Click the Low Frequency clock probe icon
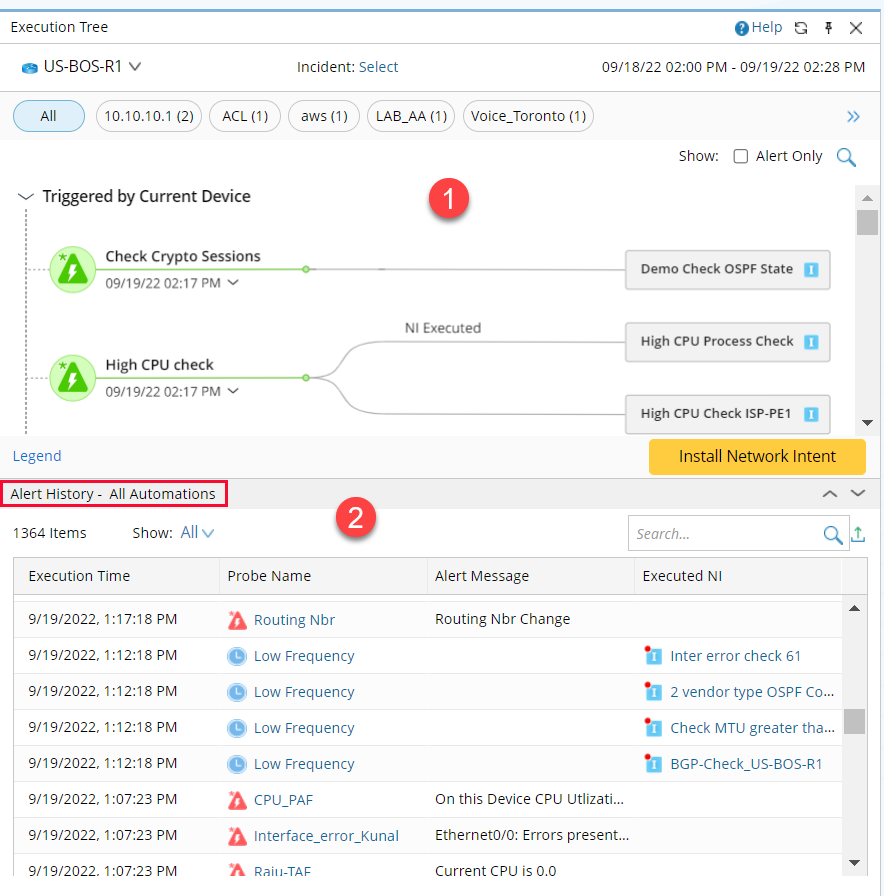884x896 pixels. pos(236,655)
